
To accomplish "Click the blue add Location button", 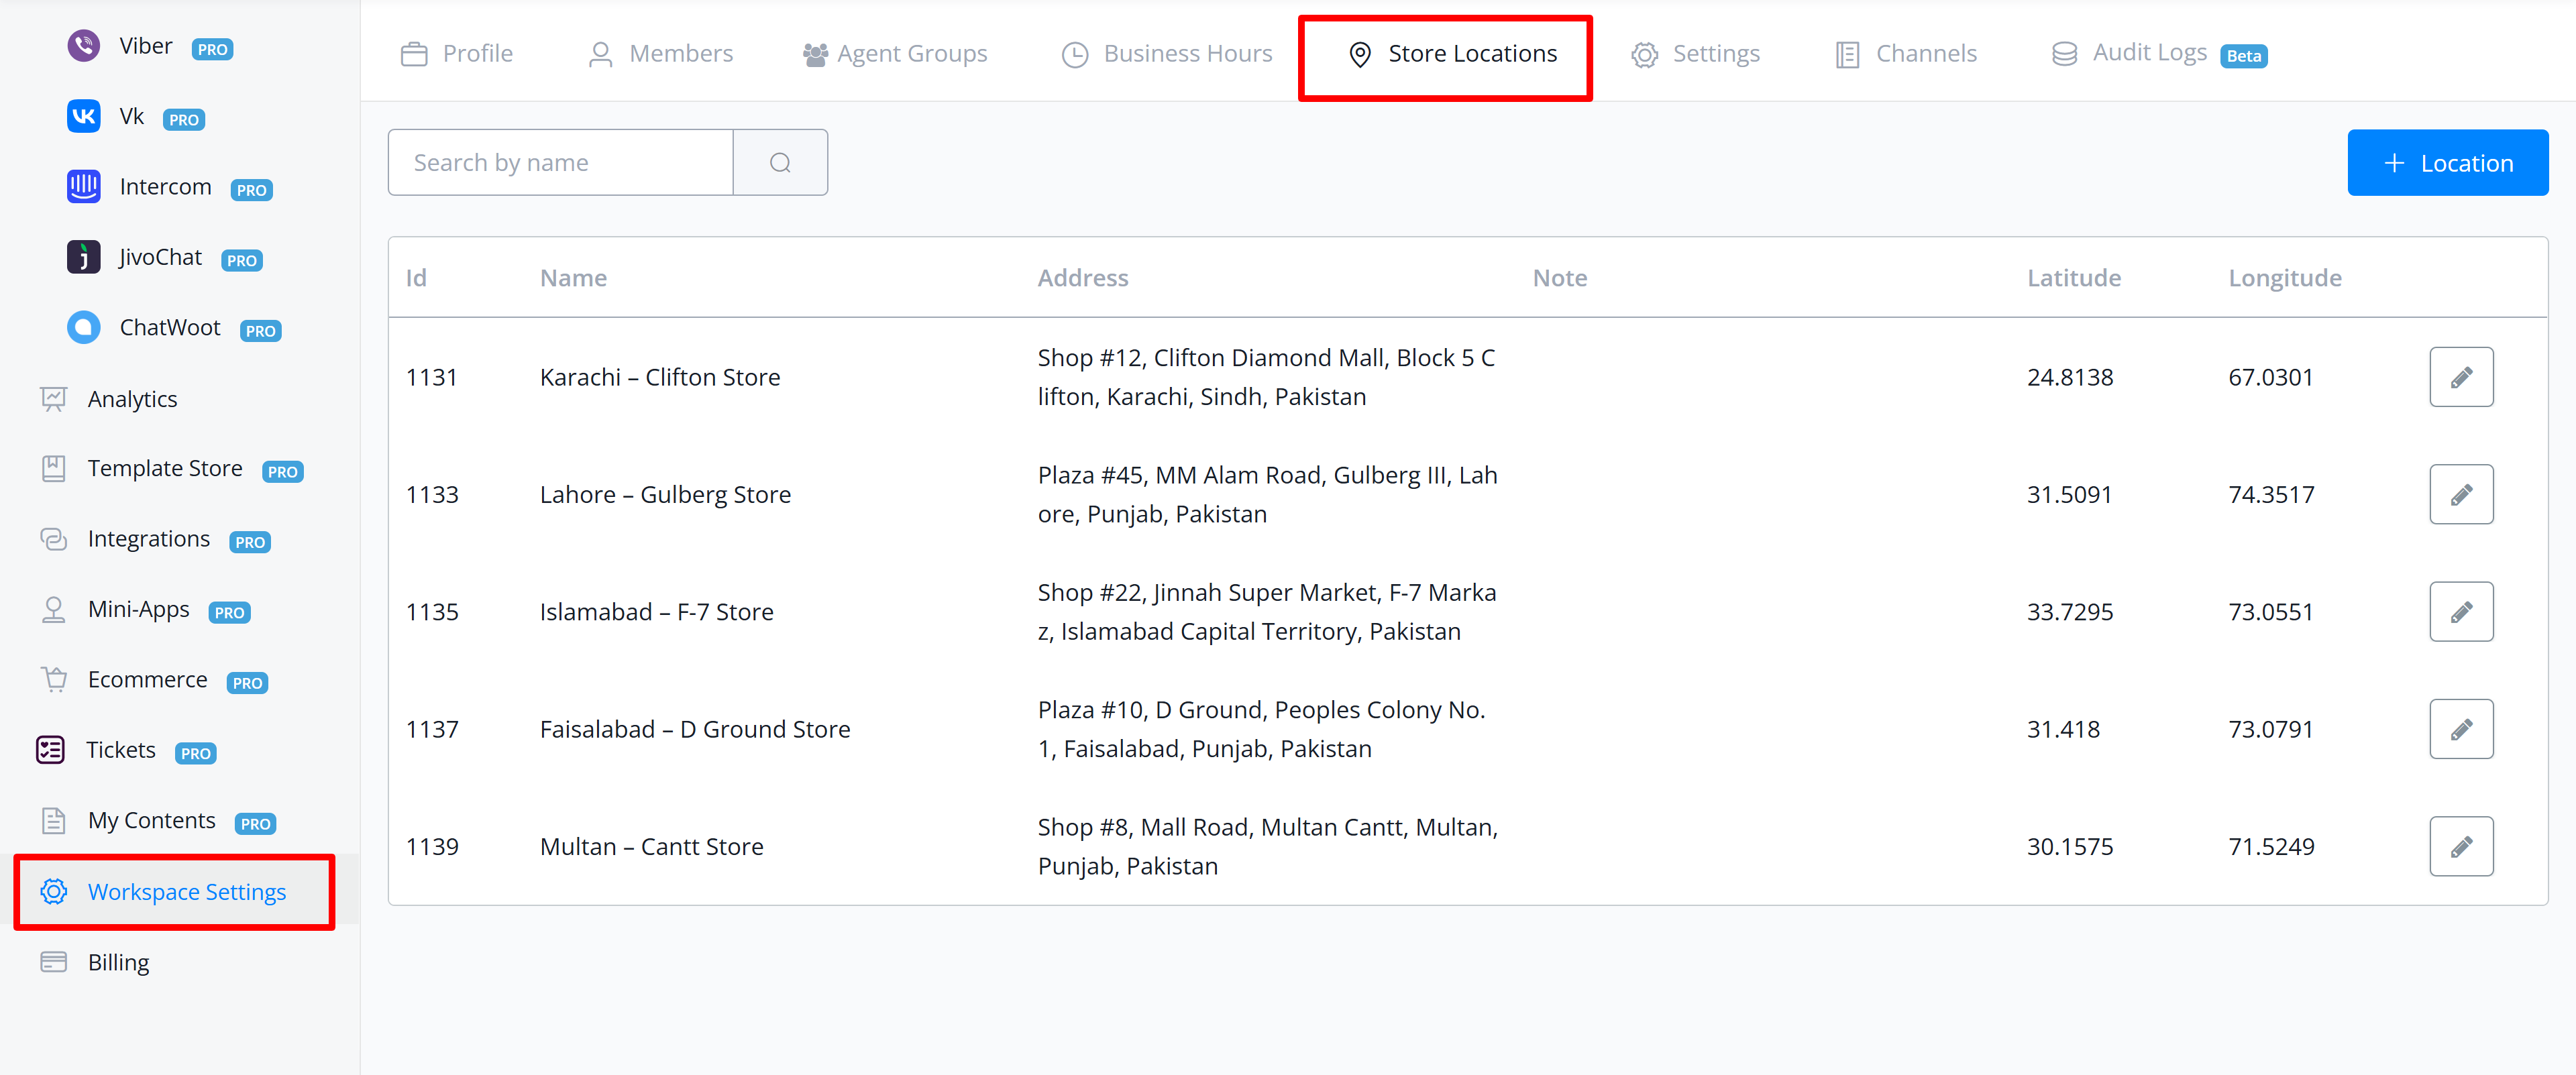I will (2447, 163).
